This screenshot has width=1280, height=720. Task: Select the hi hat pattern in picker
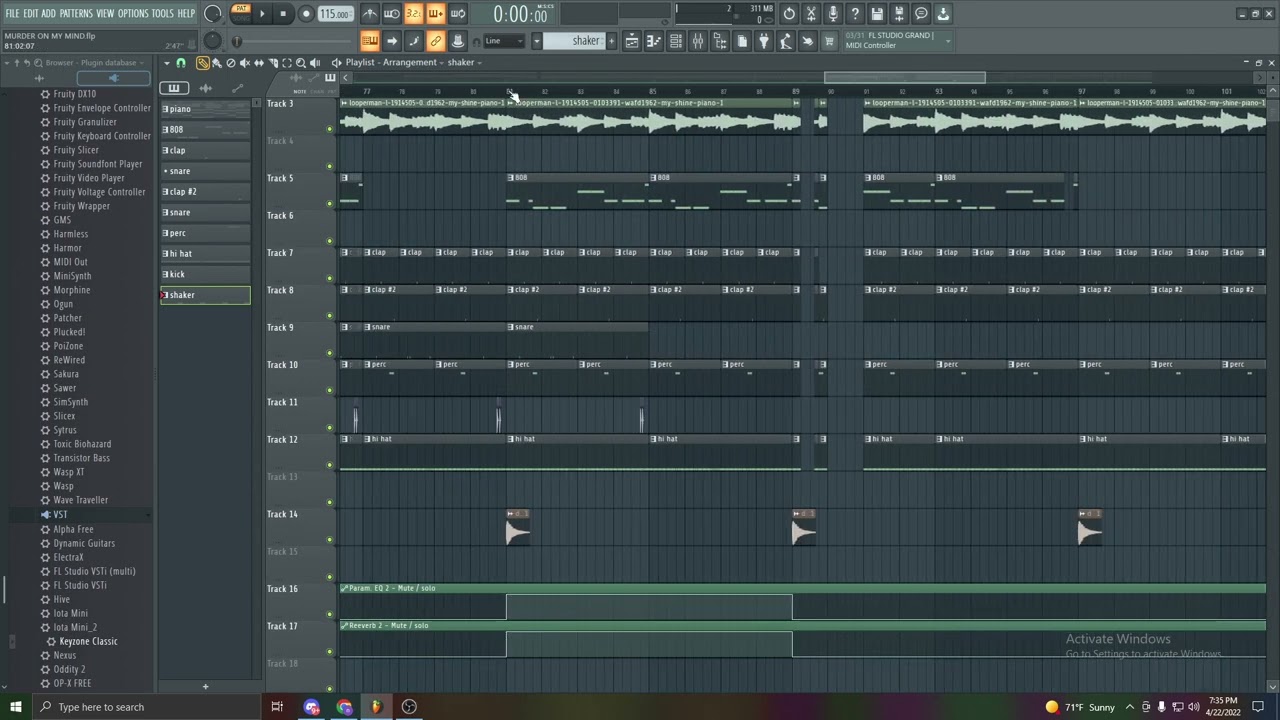pyautogui.click(x=205, y=254)
